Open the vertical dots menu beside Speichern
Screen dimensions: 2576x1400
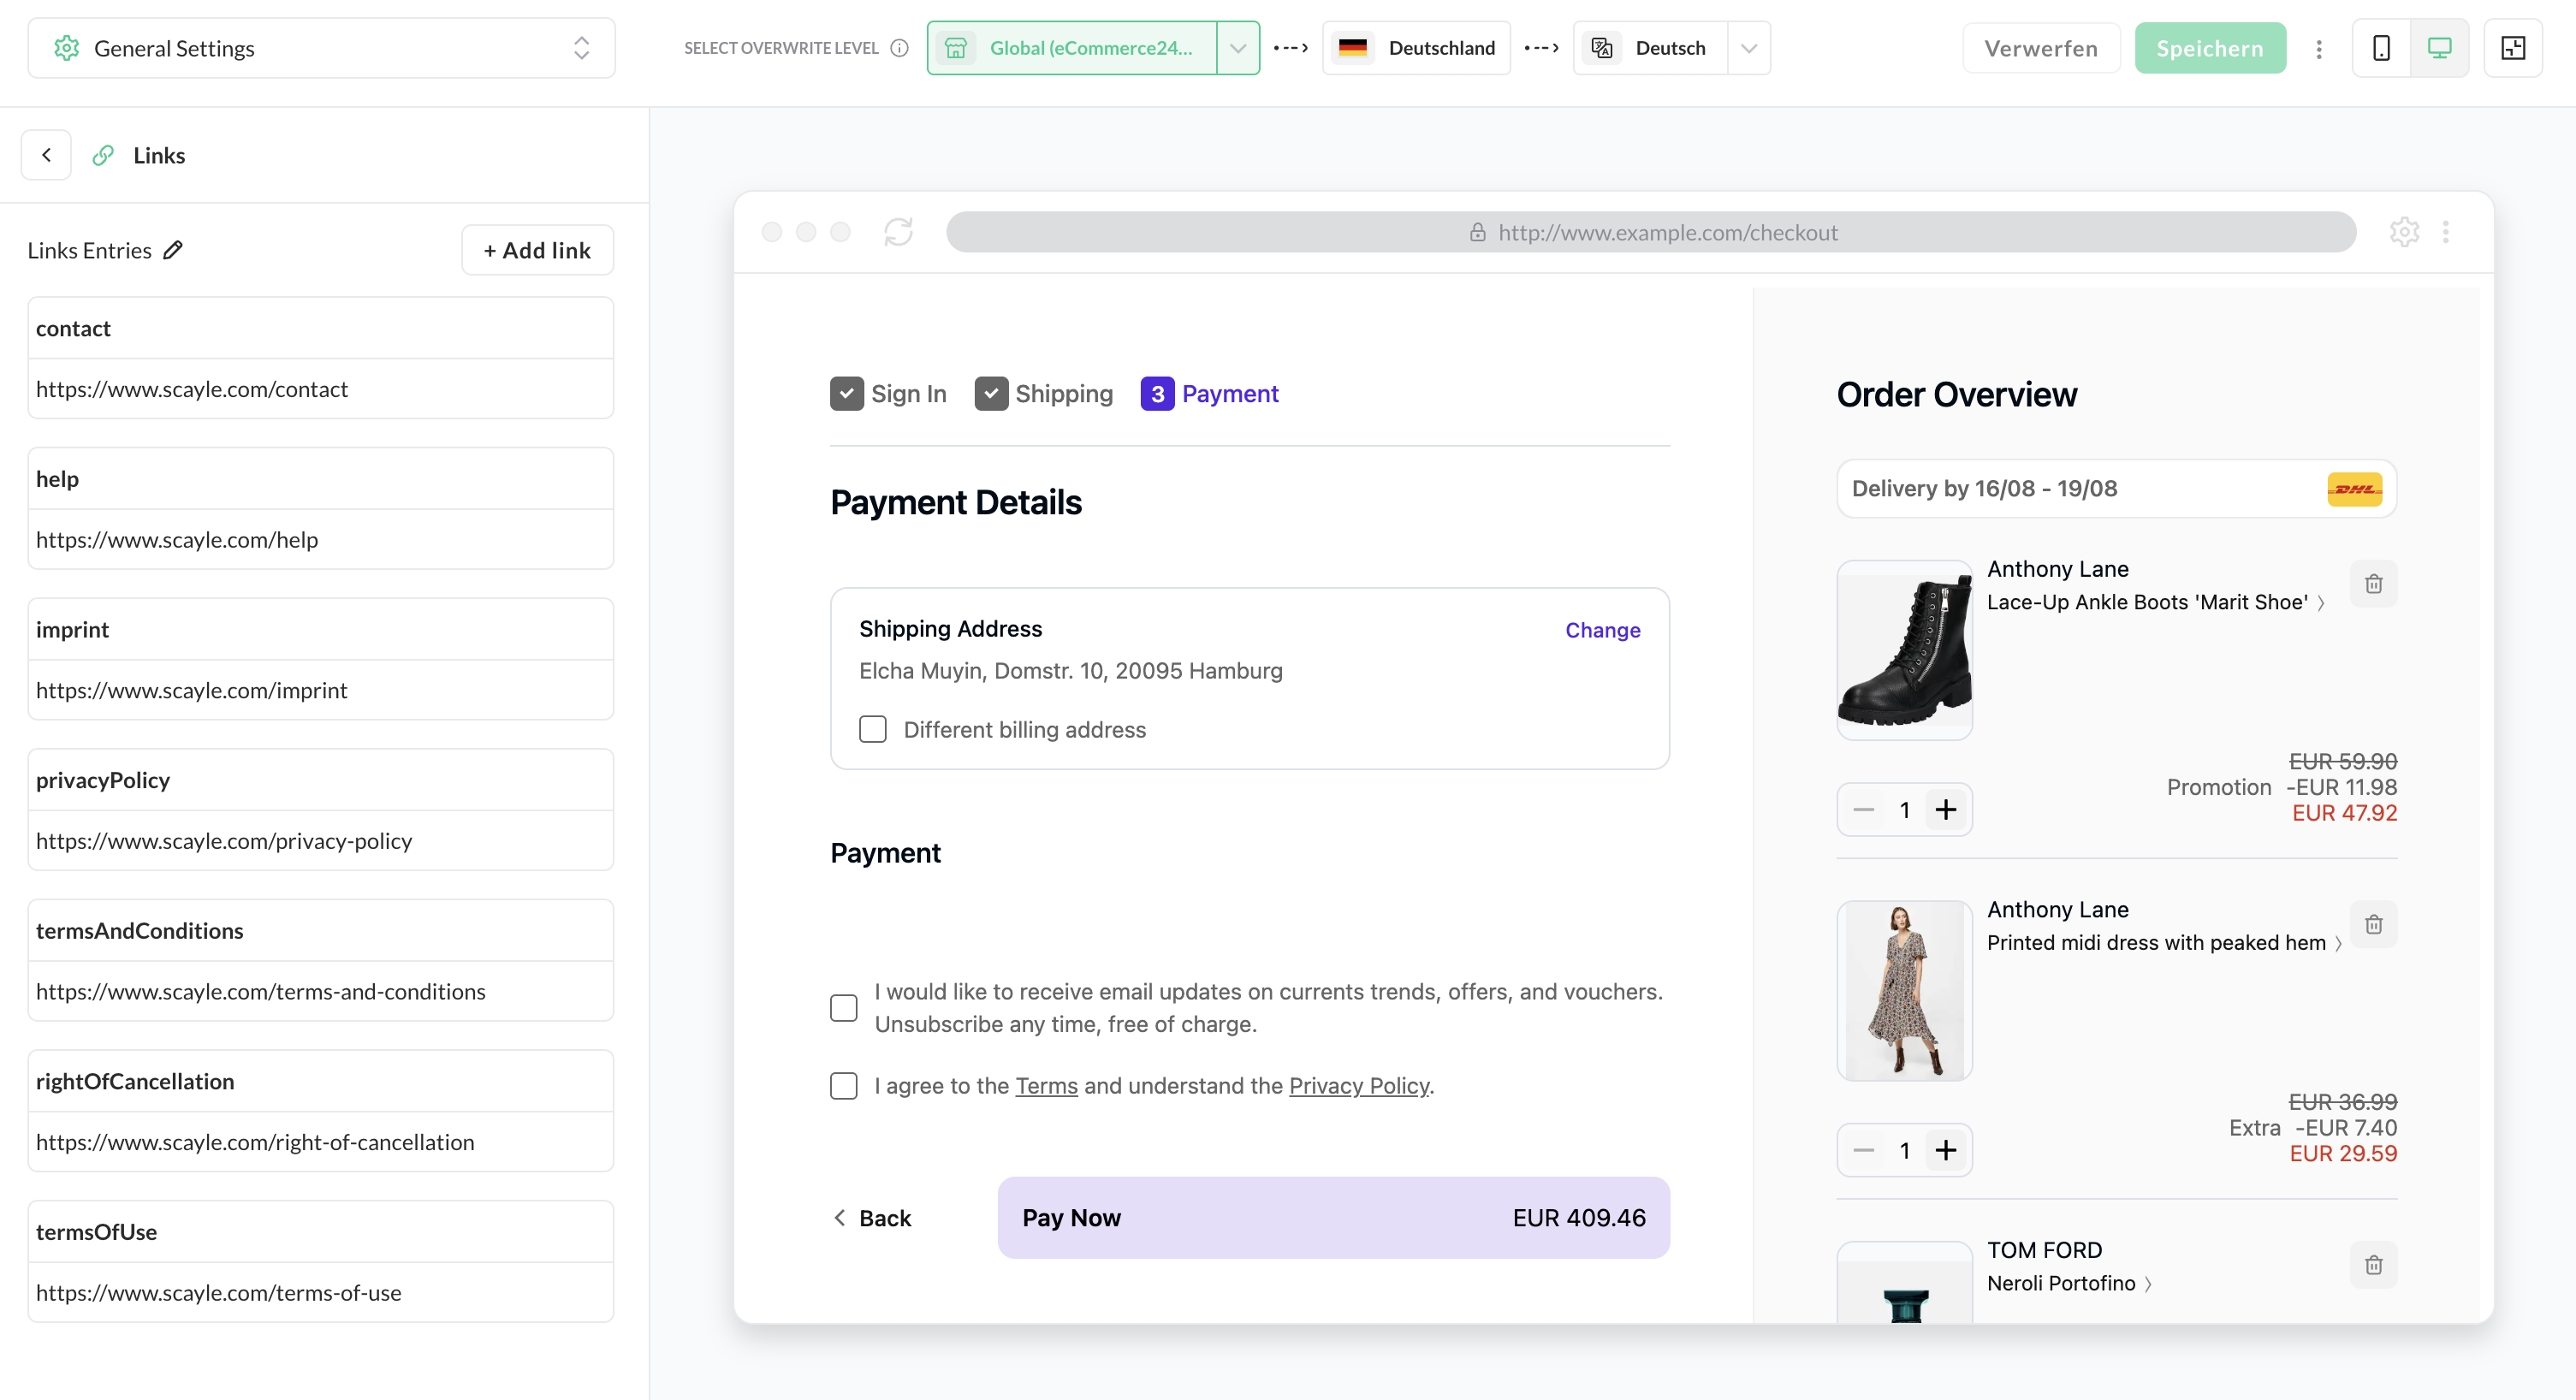point(2319,48)
